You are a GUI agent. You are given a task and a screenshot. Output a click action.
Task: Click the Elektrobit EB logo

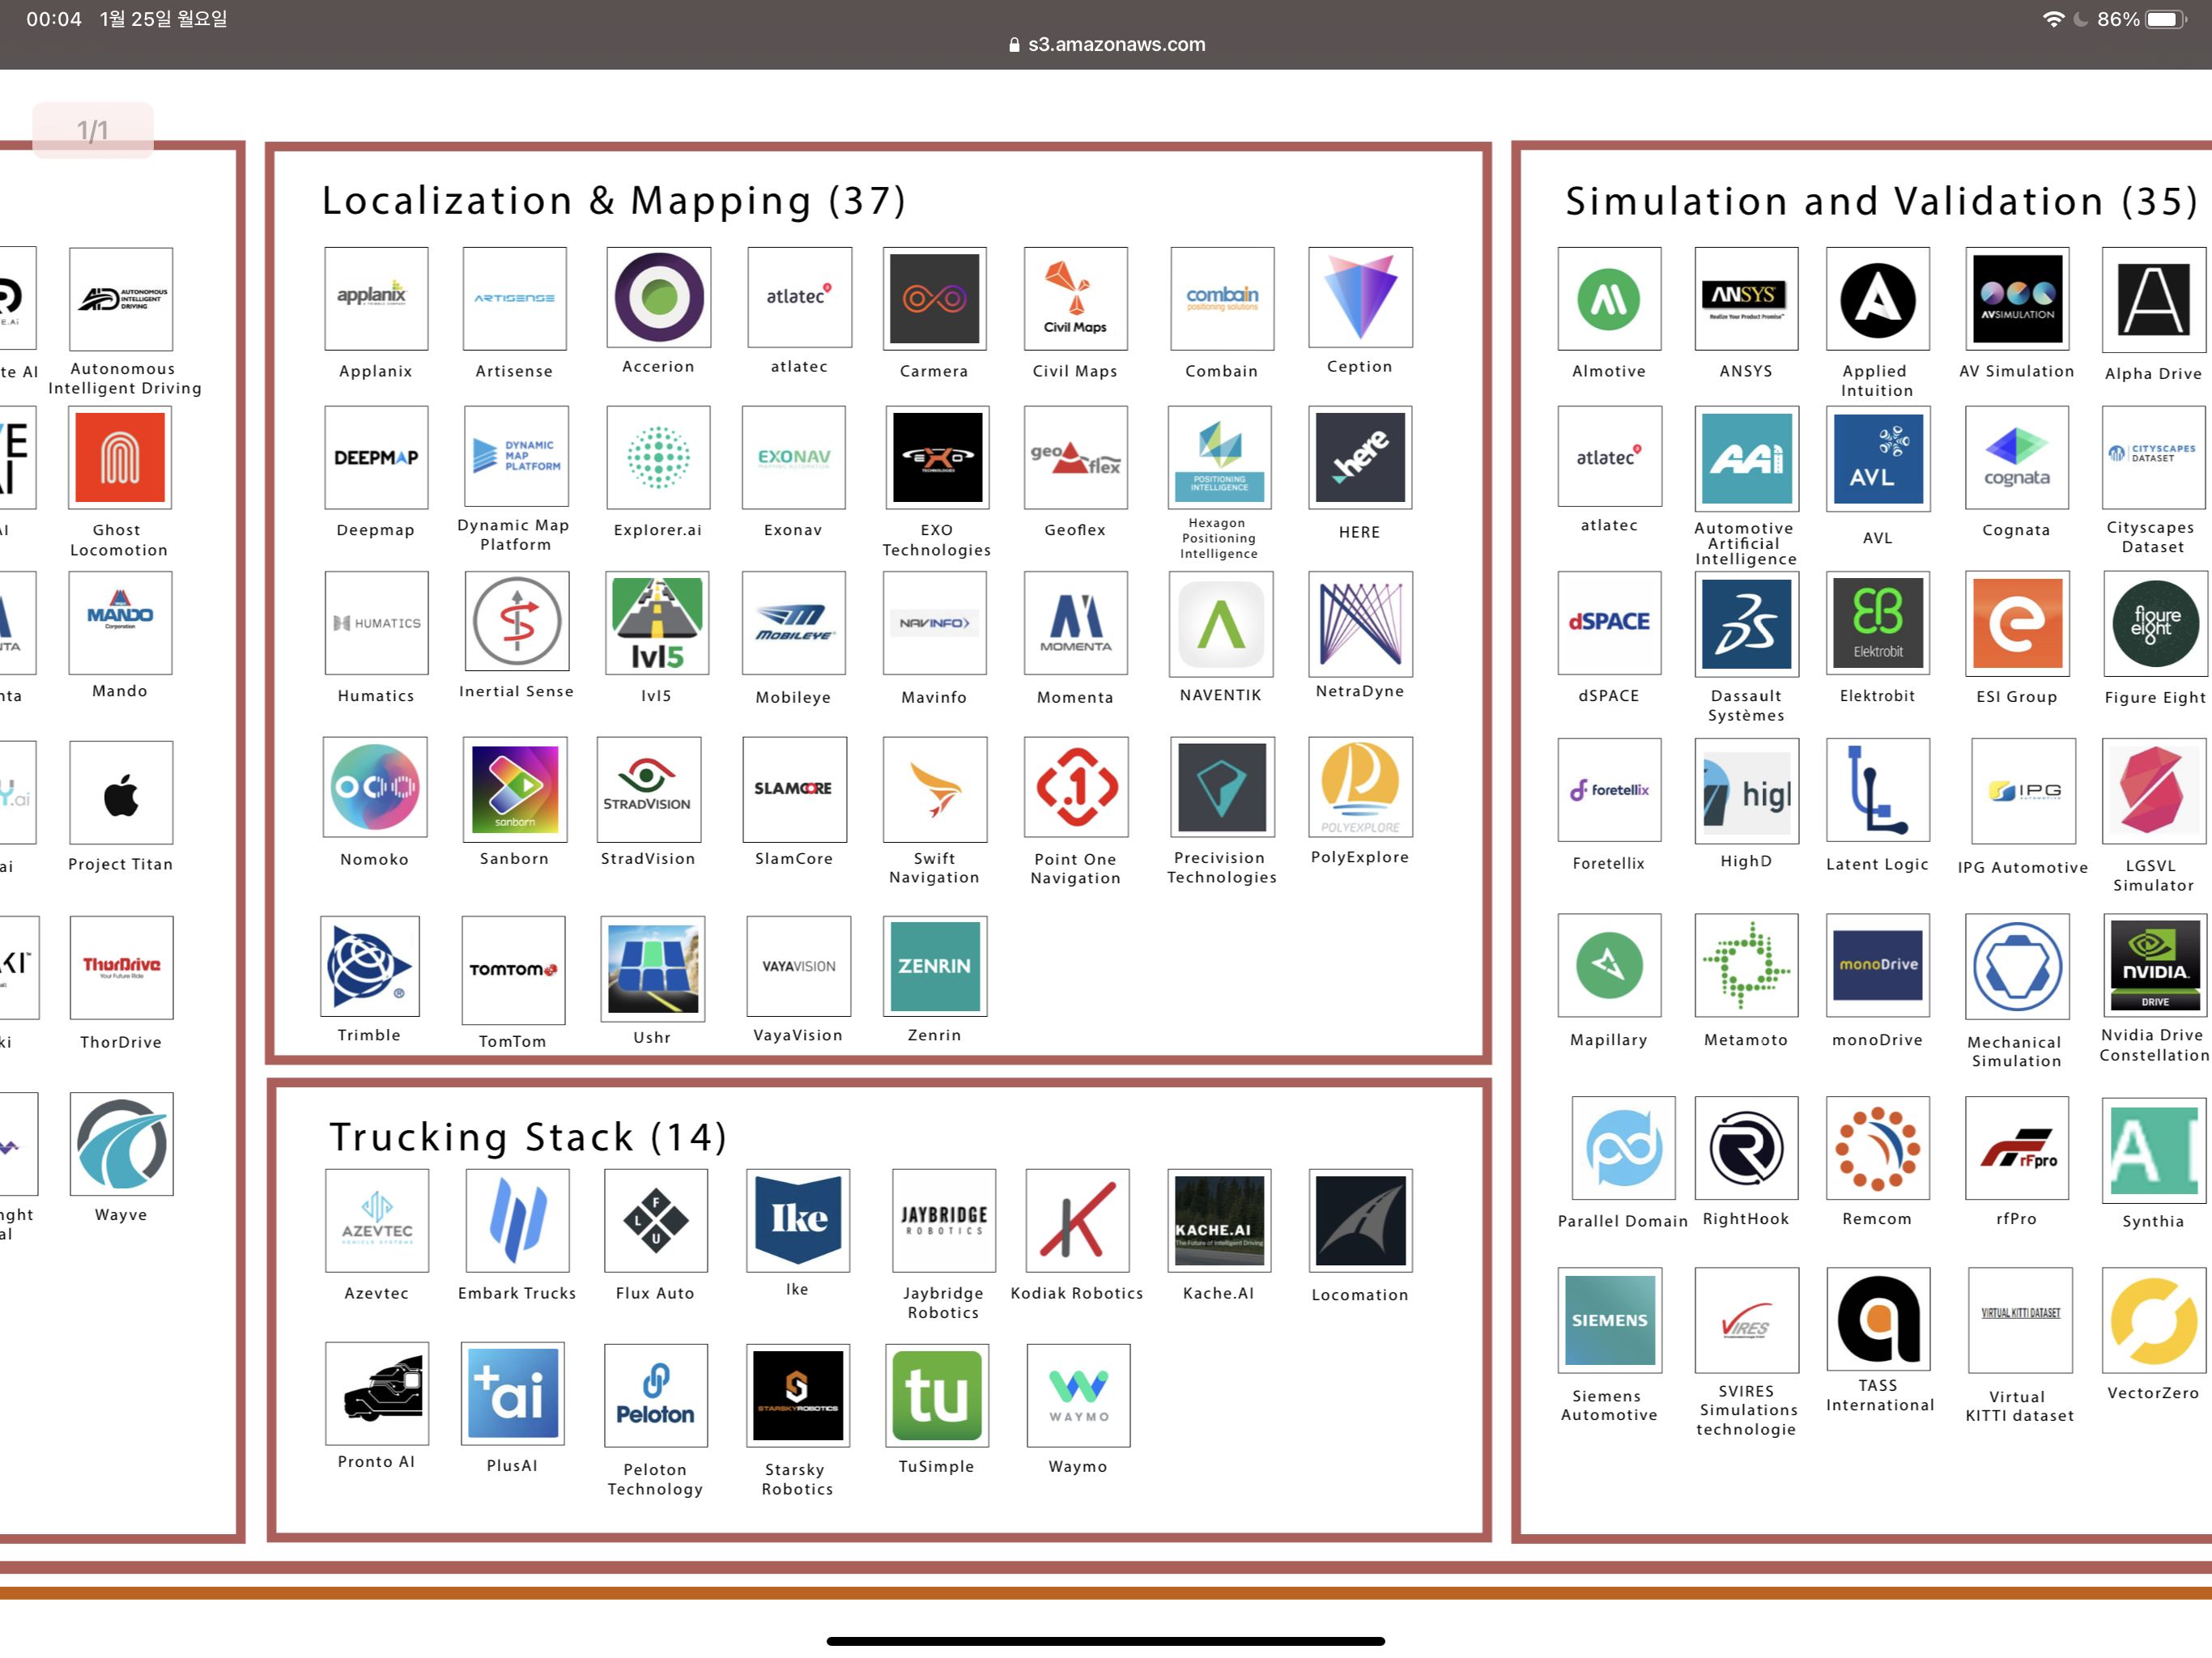tap(1878, 623)
